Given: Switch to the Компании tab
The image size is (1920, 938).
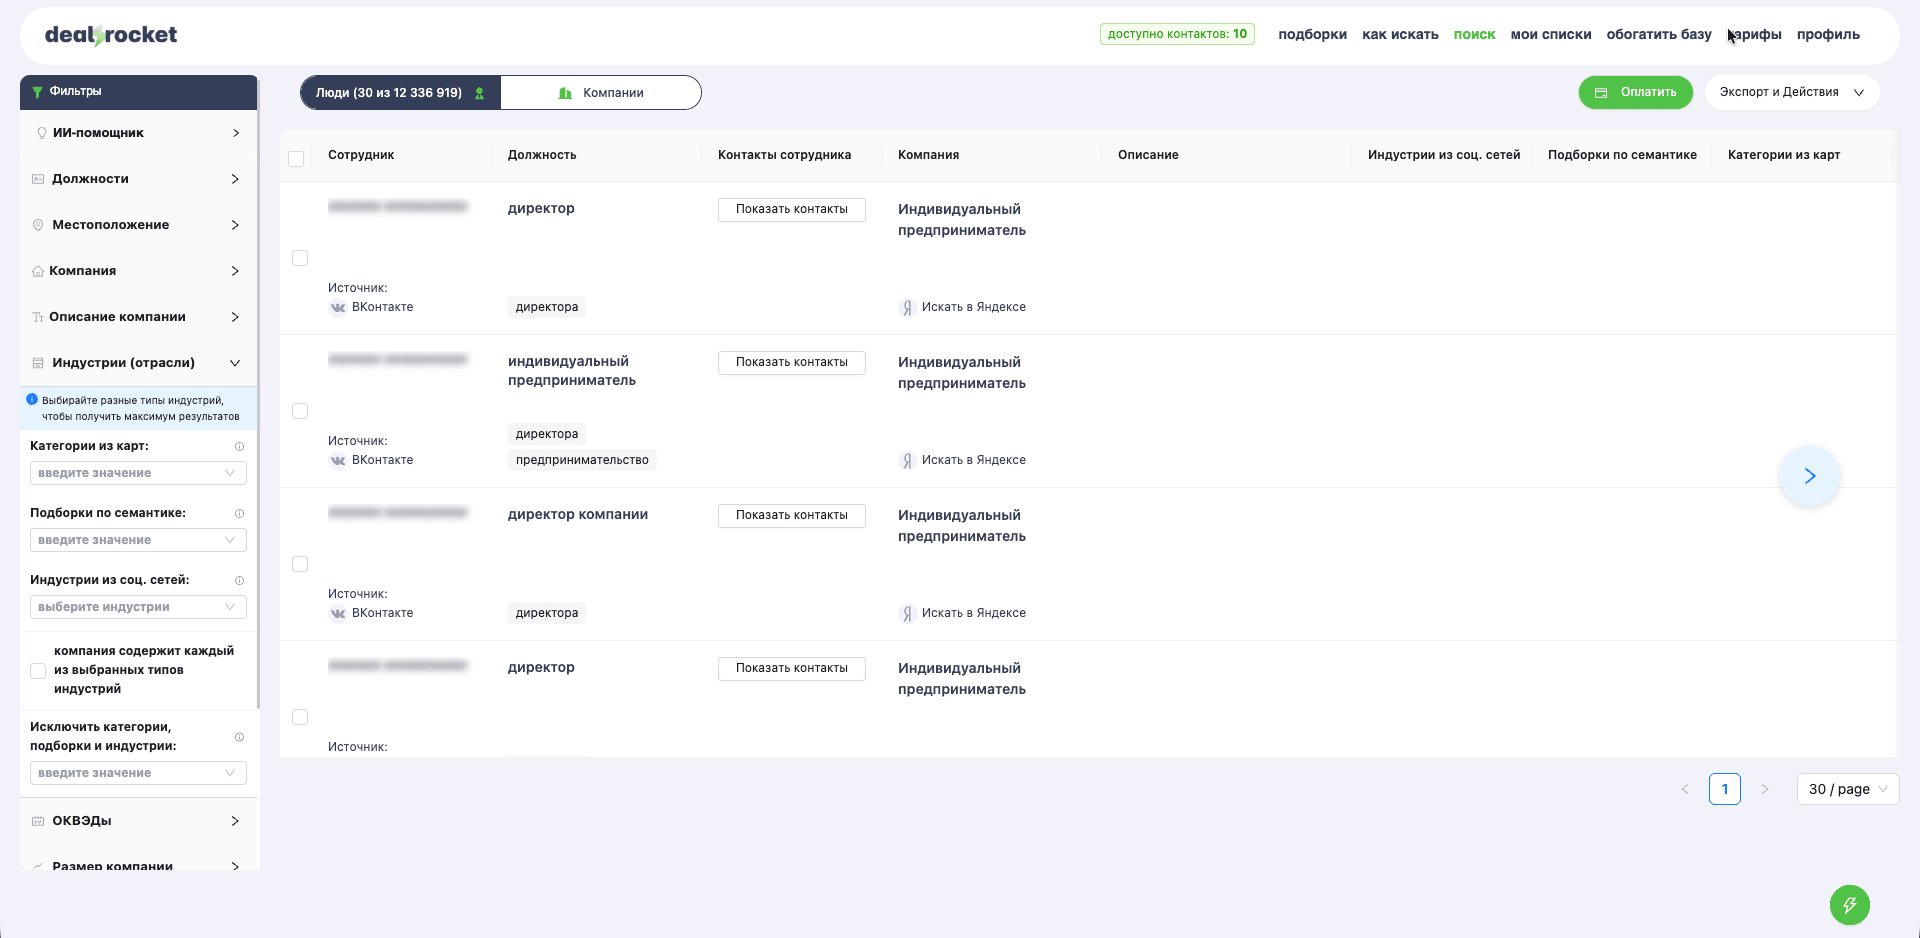Looking at the screenshot, I should pos(601,93).
